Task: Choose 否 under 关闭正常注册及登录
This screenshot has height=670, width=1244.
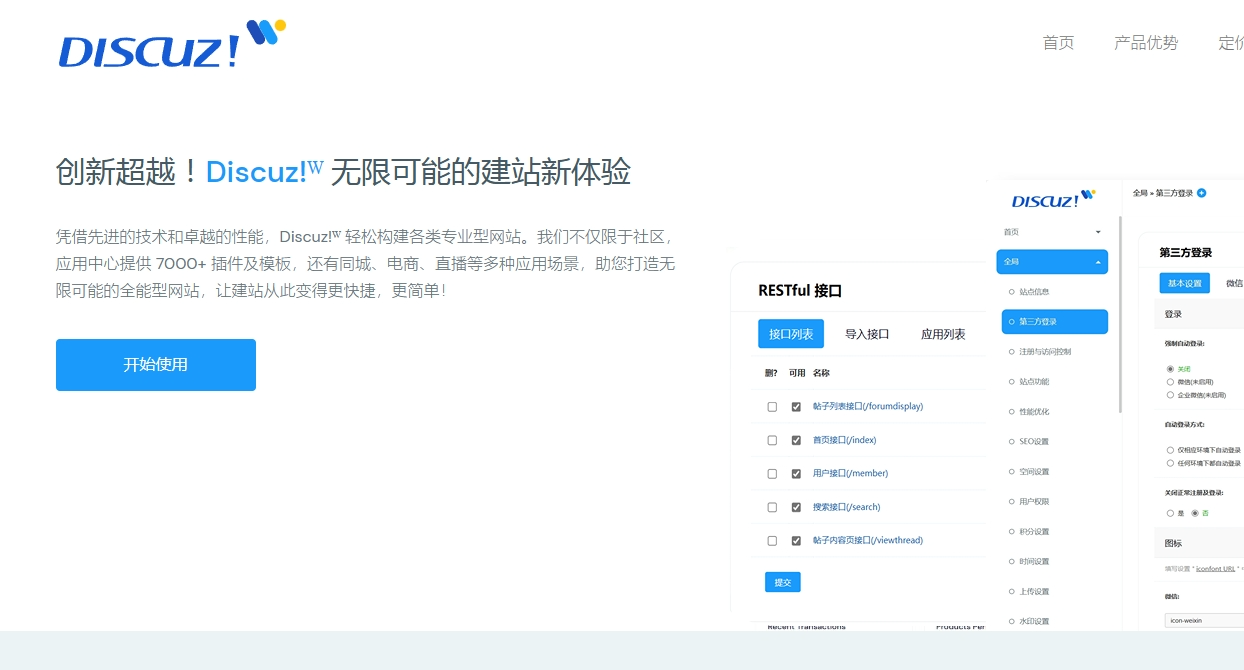Action: pyautogui.click(x=1194, y=513)
